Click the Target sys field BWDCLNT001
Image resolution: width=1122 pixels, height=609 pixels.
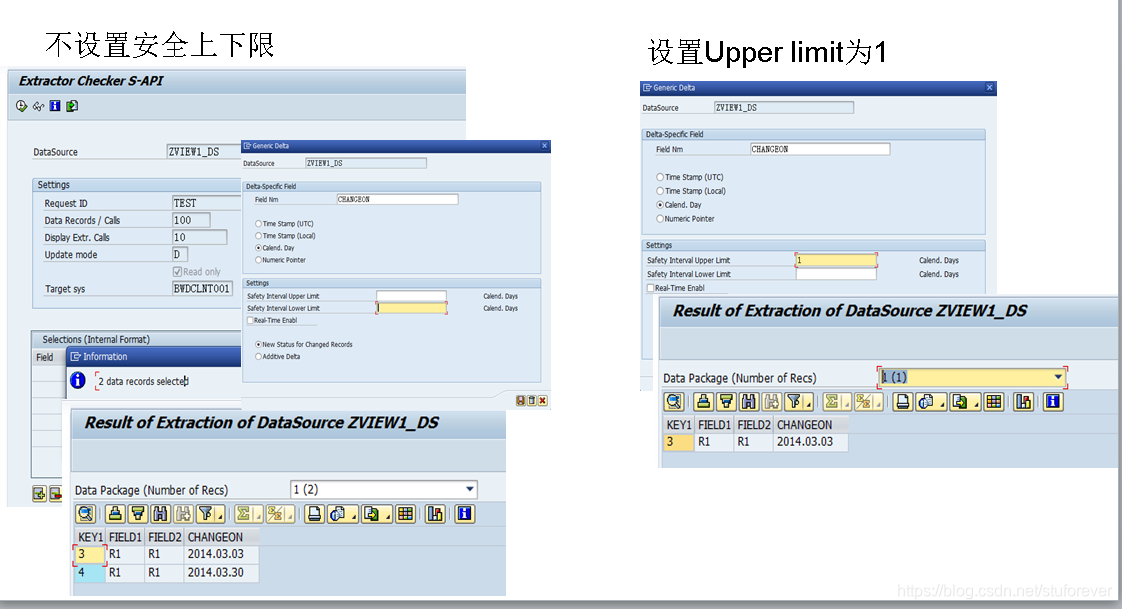[202, 289]
